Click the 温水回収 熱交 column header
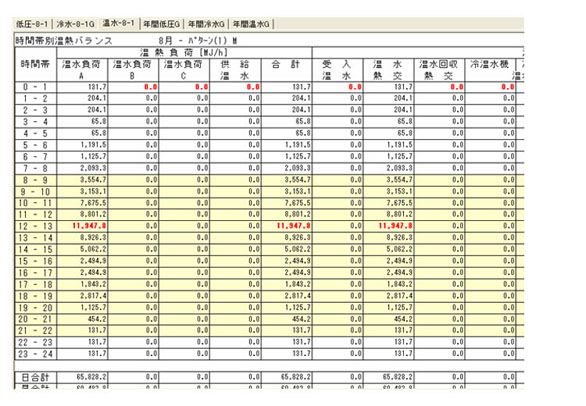Image resolution: width=586 pixels, height=406 pixels. [440, 70]
